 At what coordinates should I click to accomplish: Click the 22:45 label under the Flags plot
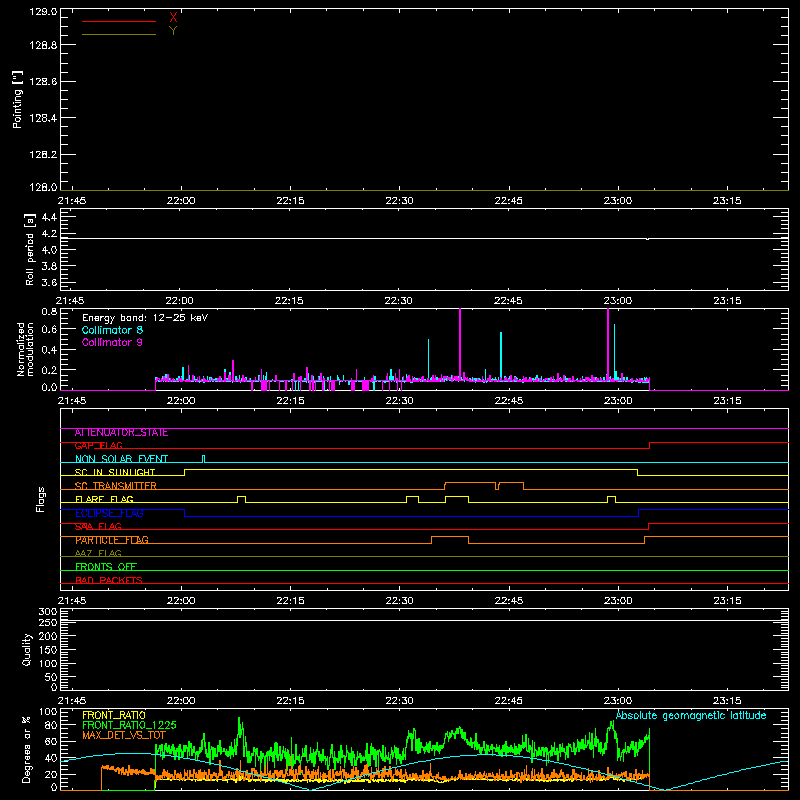[509, 601]
